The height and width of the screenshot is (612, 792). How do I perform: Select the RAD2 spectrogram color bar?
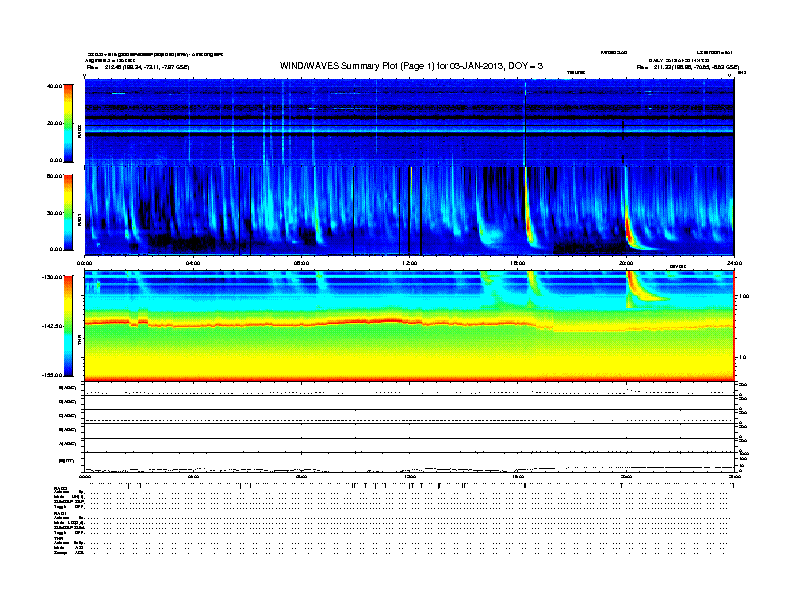click(68, 123)
